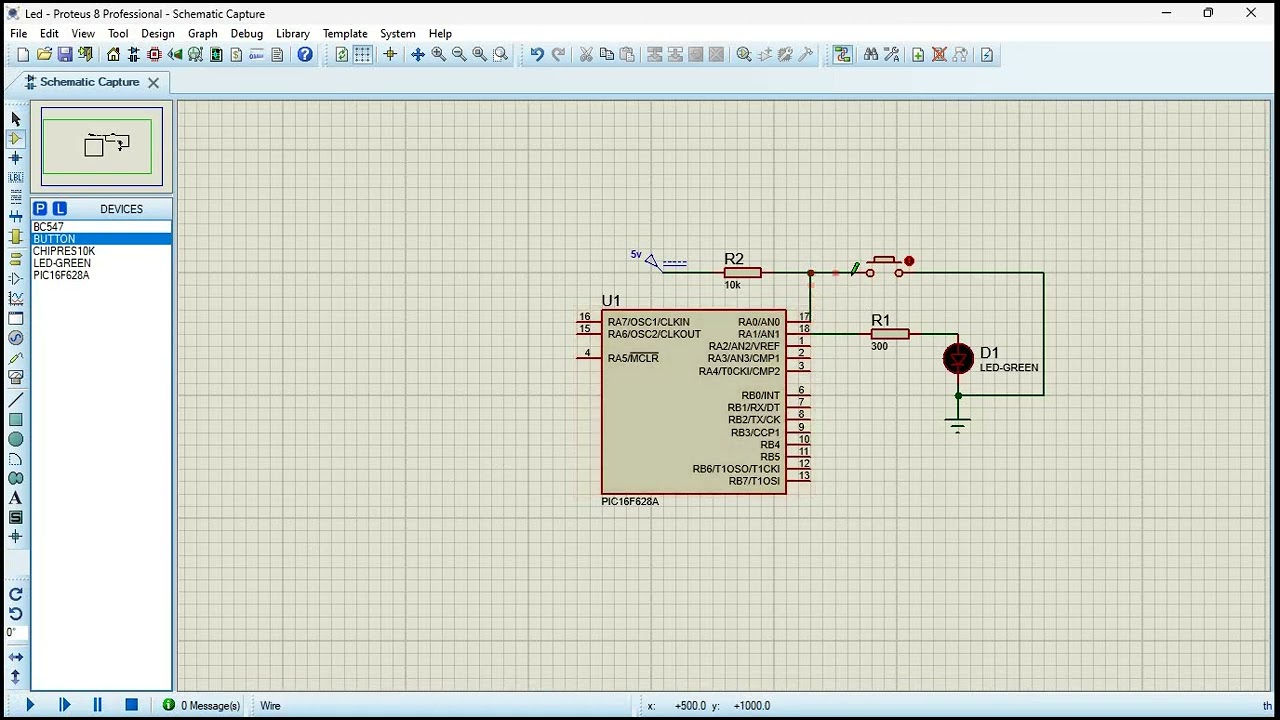The height and width of the screenshot is (720, 1280).
Task: Open PCB Layout chip icon
Action: [x=154, y=55]
